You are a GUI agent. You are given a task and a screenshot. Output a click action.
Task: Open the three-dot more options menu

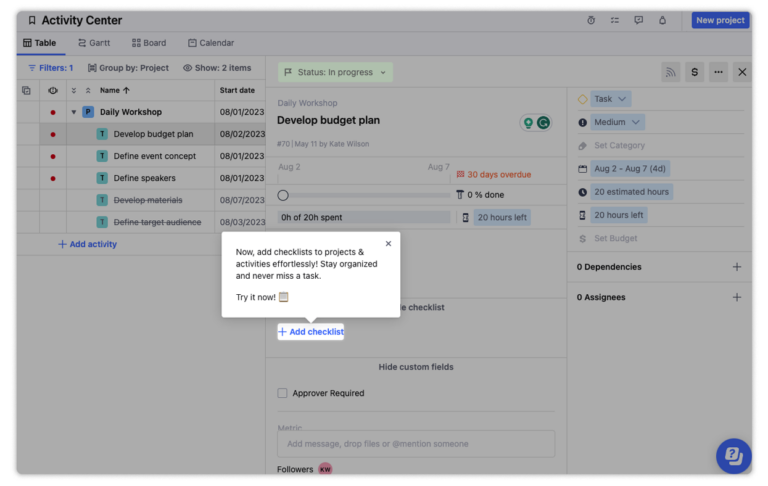(x=719, y=72)
